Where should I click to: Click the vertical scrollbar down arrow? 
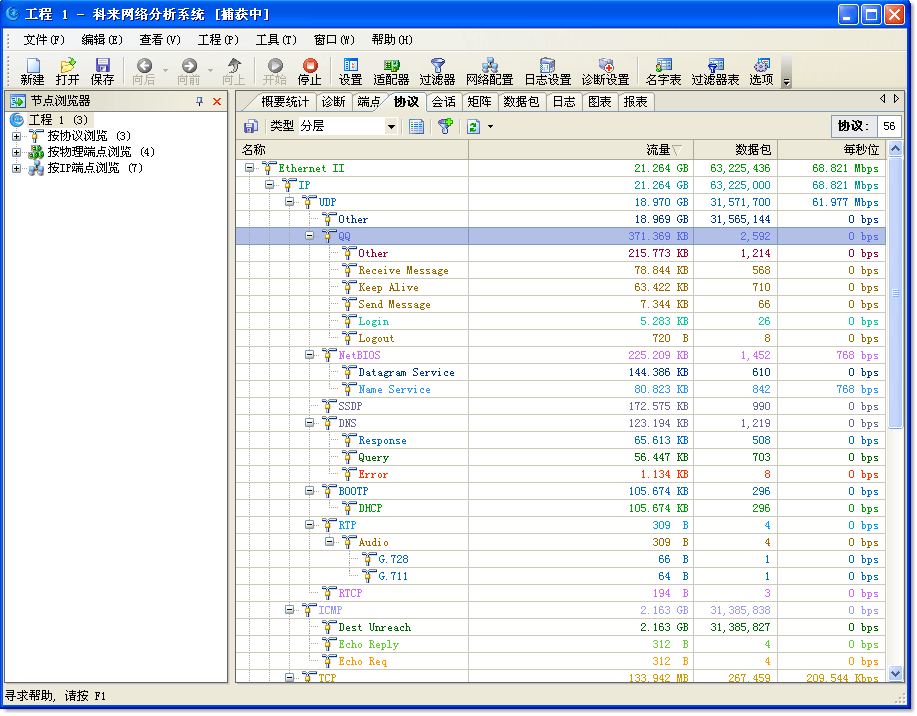point(896,674)
